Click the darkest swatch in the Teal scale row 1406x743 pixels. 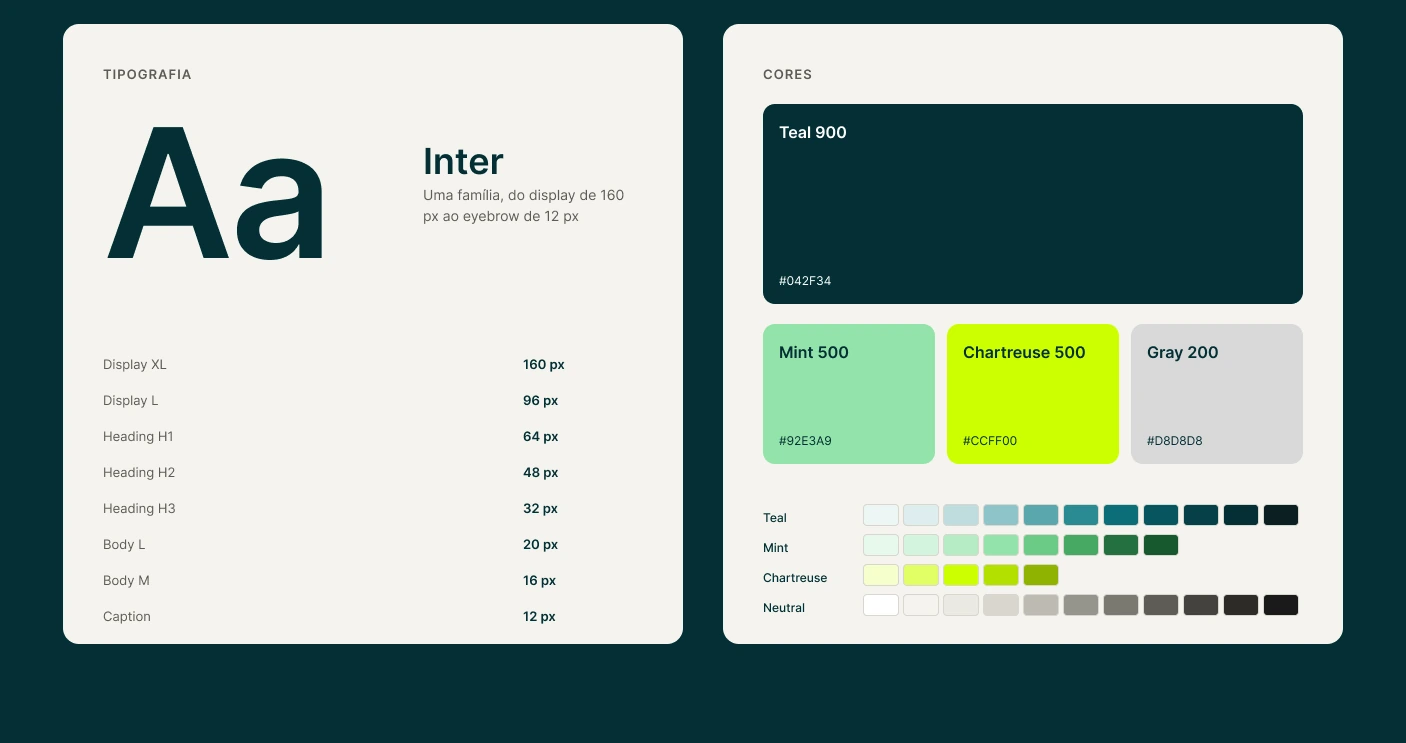click(x=1281, y=515)
